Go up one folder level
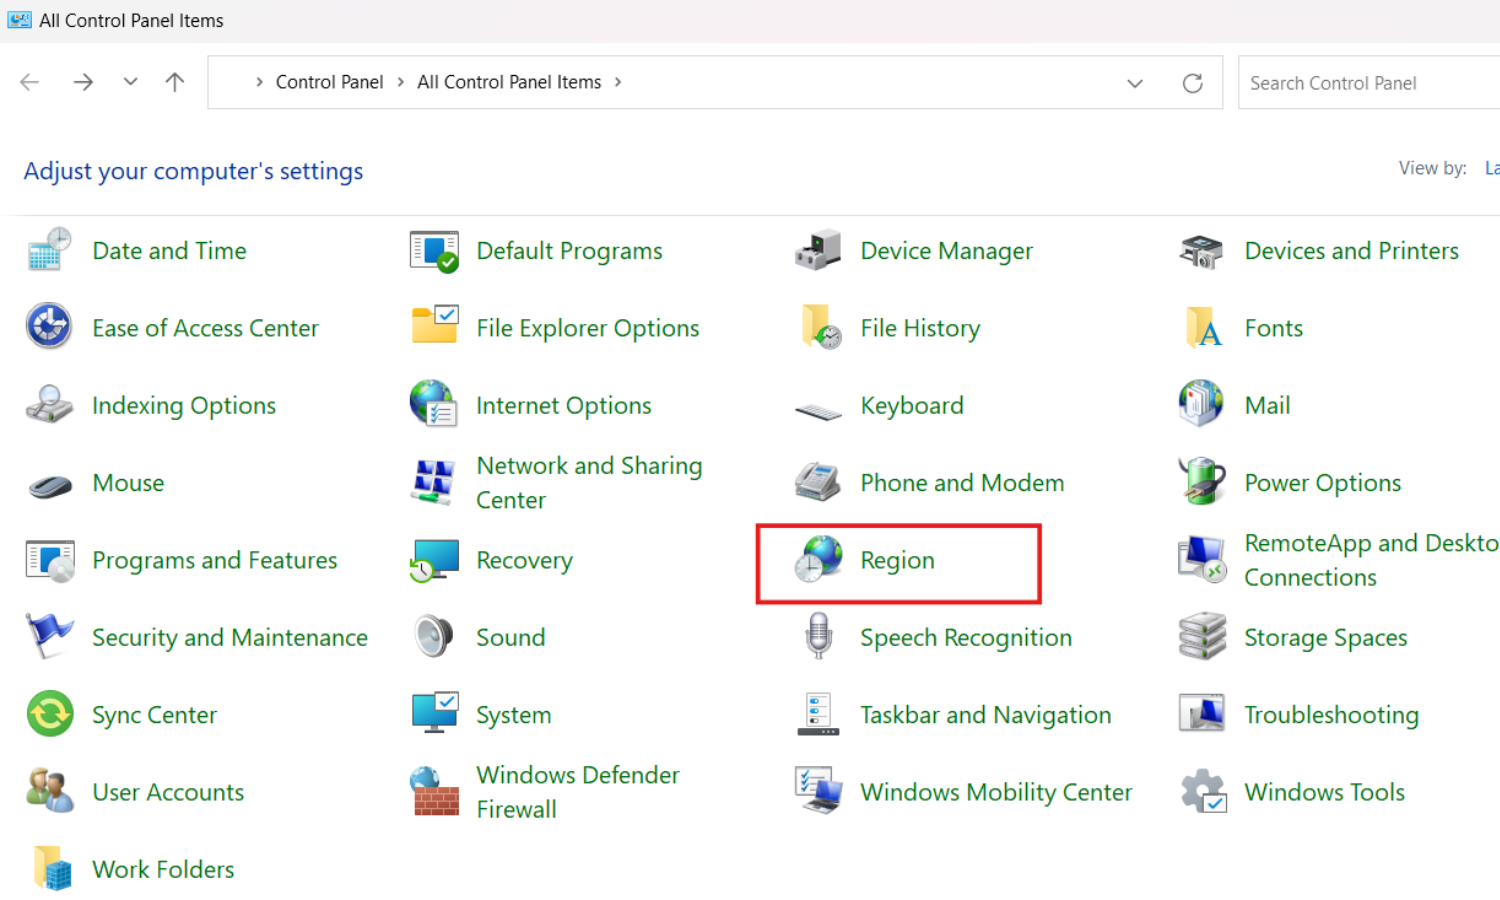The height and width of the screenshot is (900, 1500). pyautogui.click(x=175, y=82)
